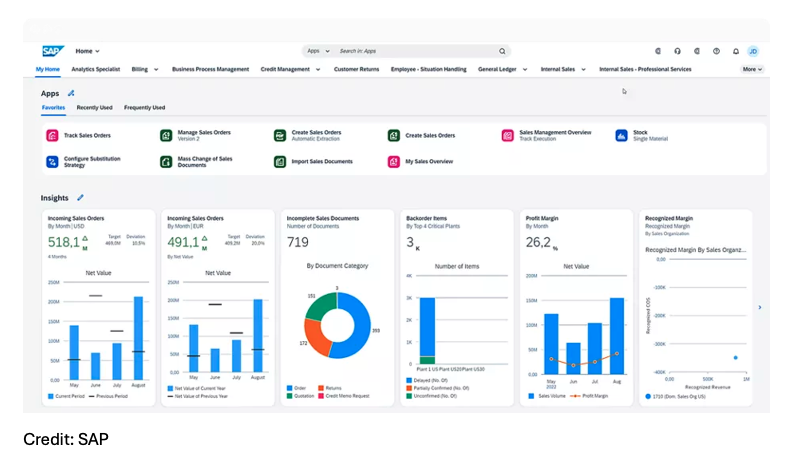
Task: Click the SAP logo
Action: (x=52, y=51)
